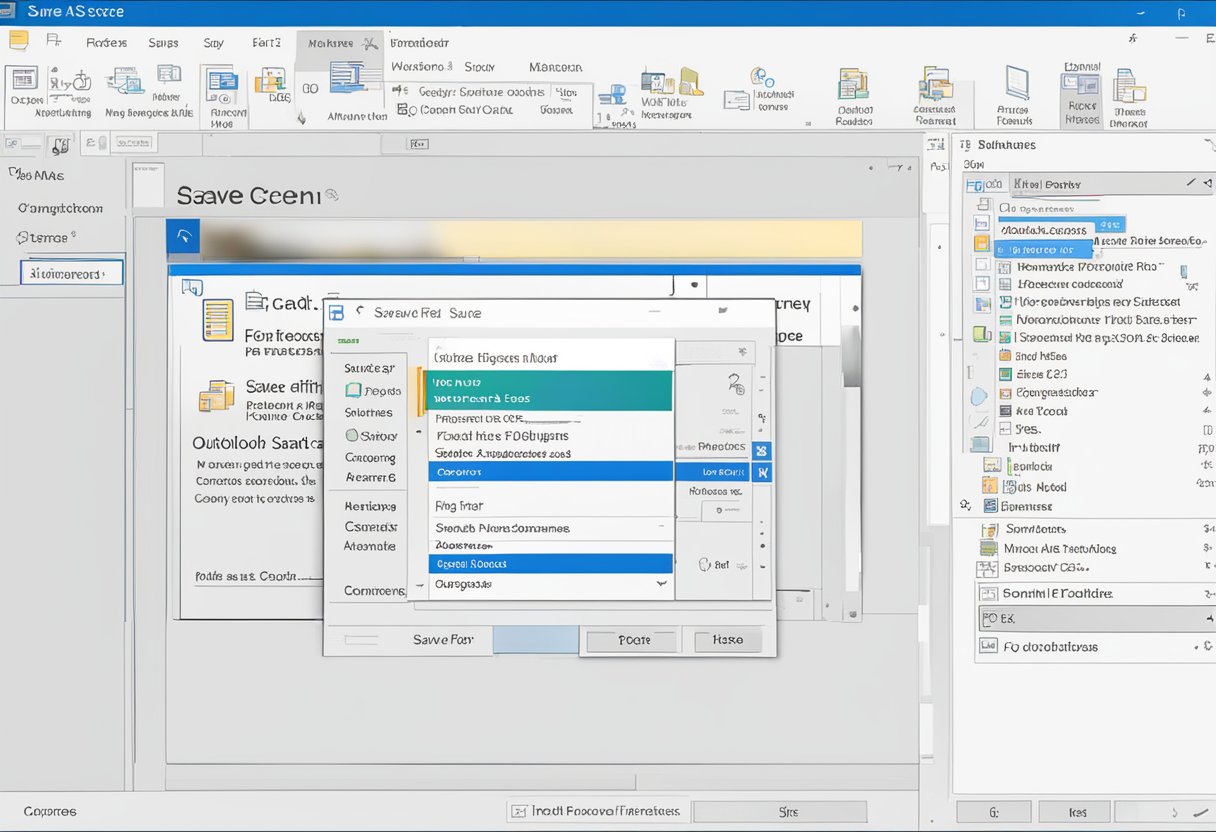The height and width of the screenshot is (832, 1216).
Task: Open the 'Fart2' ribbon tab
Action: coord(266,43)
